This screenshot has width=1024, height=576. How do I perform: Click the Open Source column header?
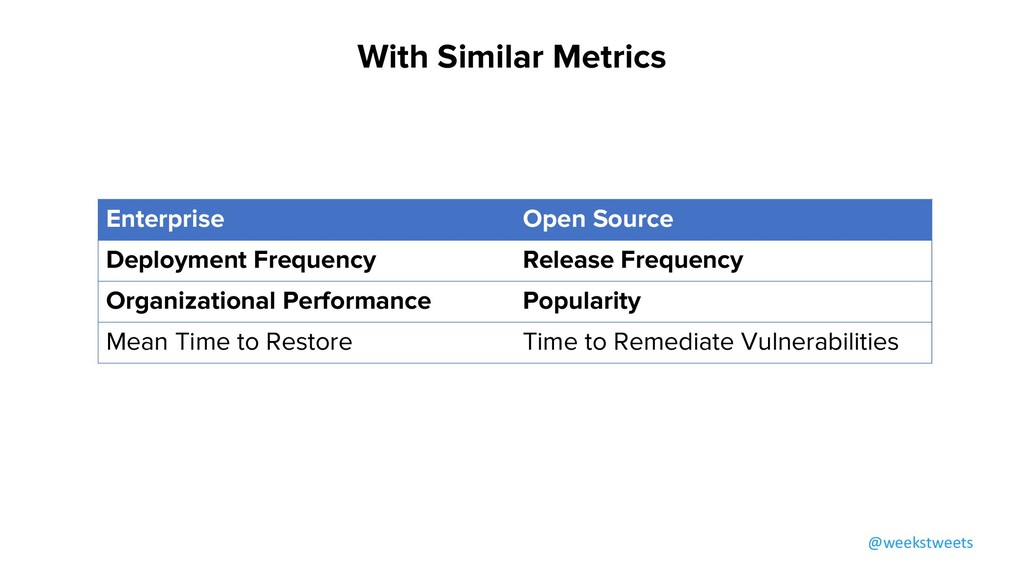tap(597, 219)
